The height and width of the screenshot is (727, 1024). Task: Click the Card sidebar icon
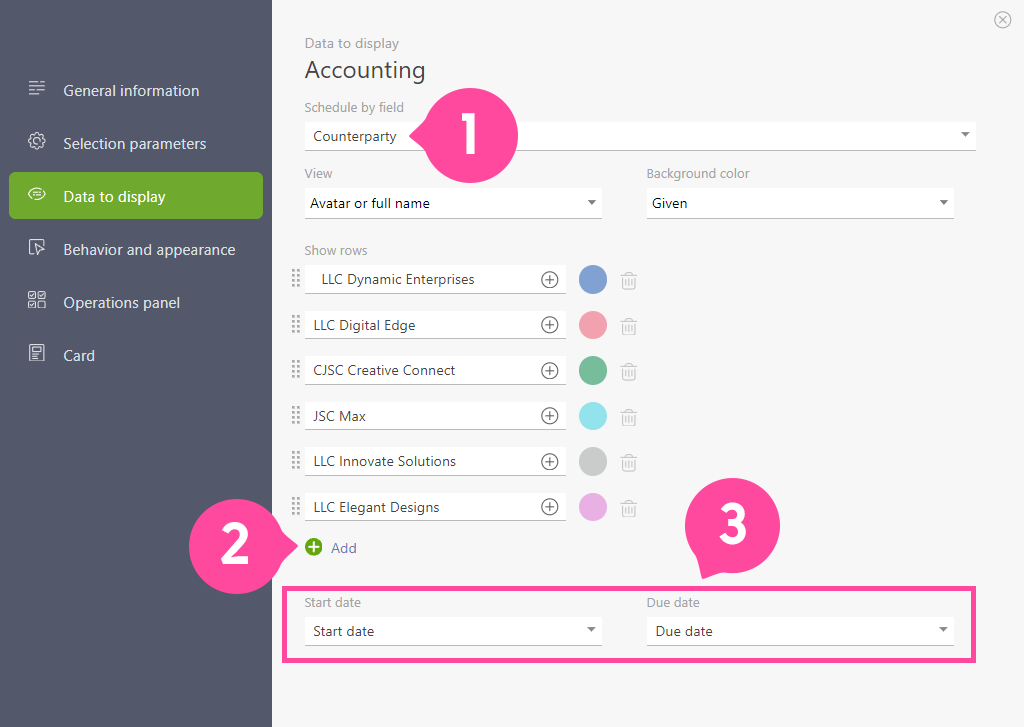click(37, 353)
